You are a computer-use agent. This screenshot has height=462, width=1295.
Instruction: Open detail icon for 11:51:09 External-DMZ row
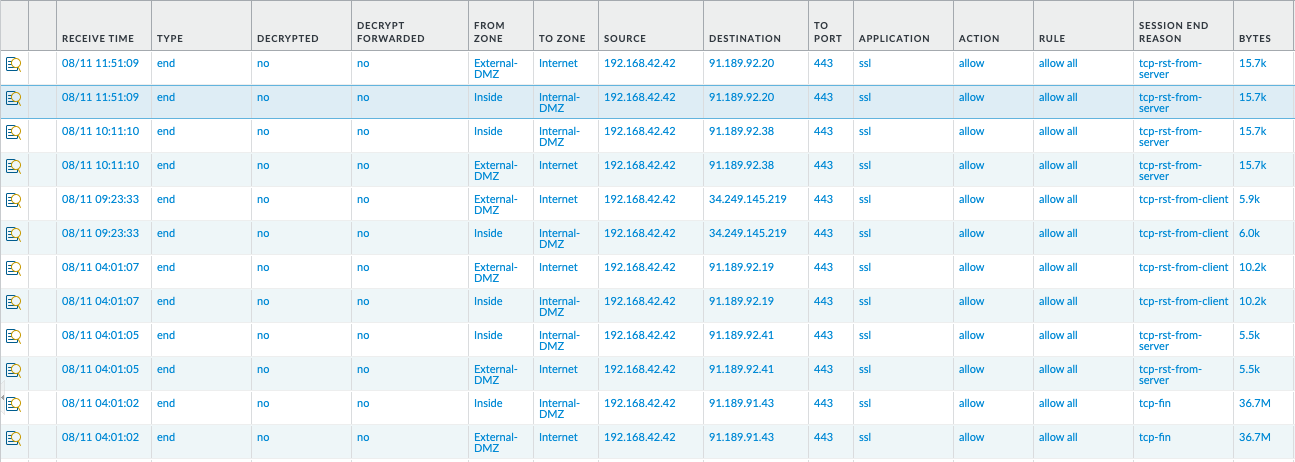coord(13,64)
